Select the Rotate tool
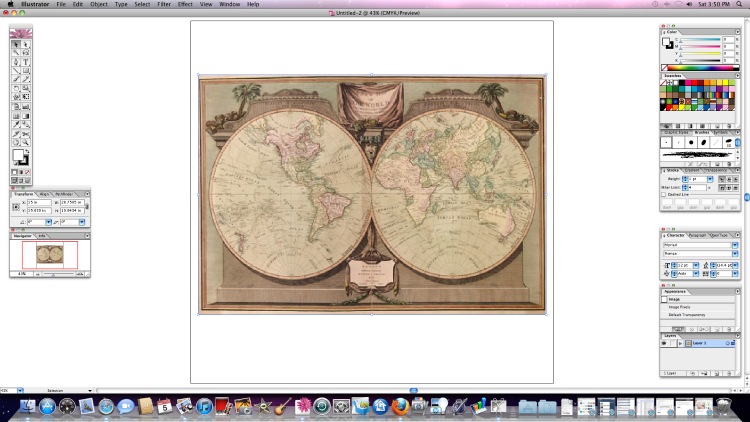This screenshot has width=750, height=422. 16,89
